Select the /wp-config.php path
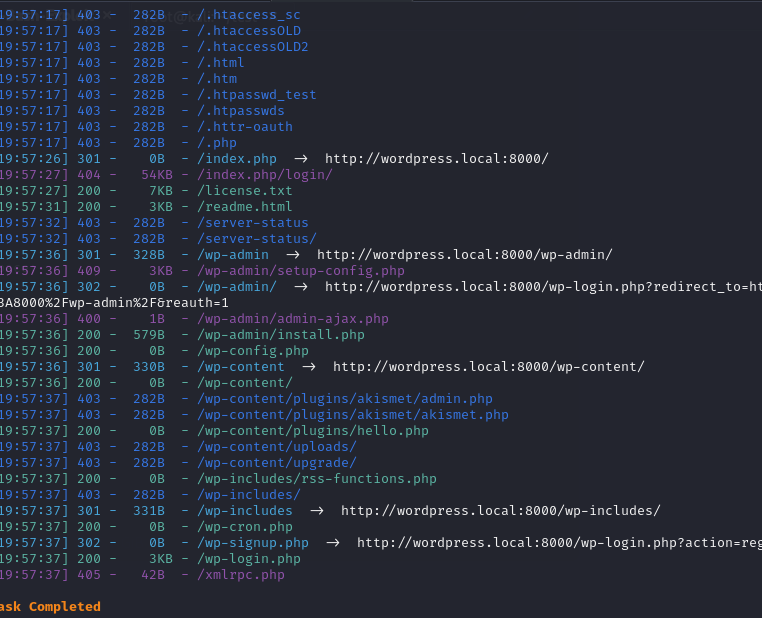The image size is (762, 618). [253, 351]
